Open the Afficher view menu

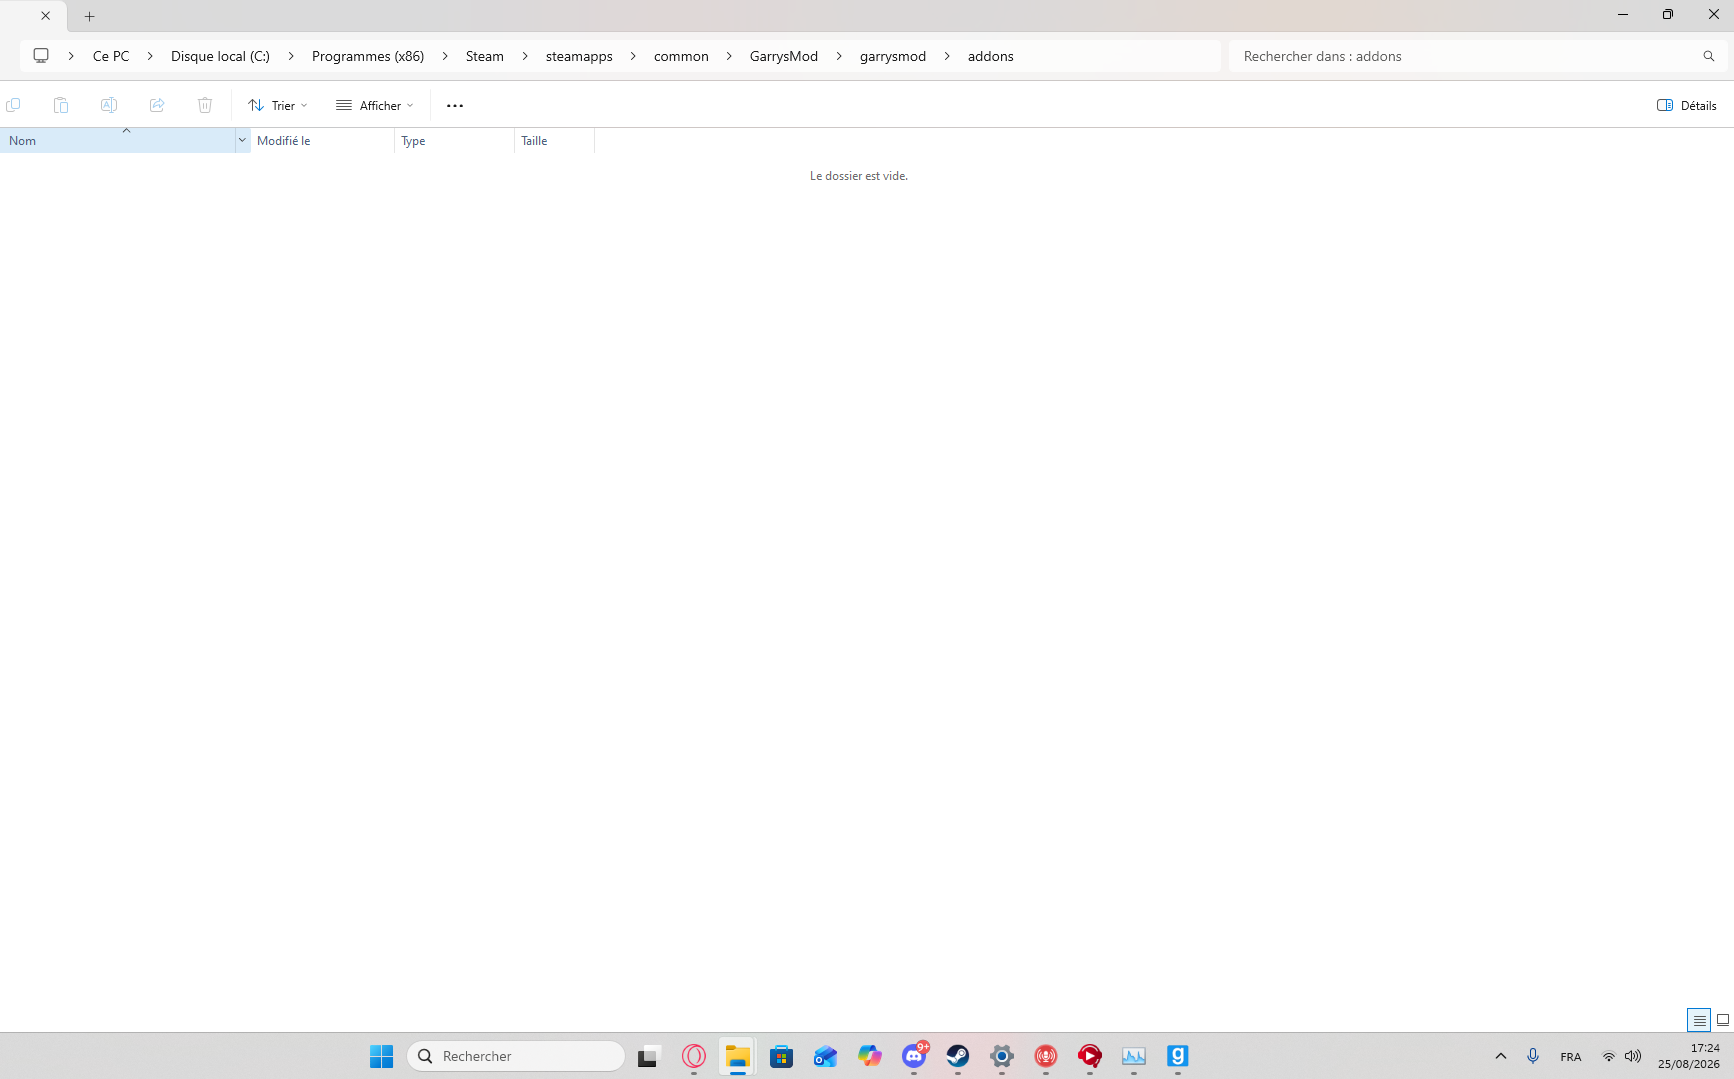[374, 105]
